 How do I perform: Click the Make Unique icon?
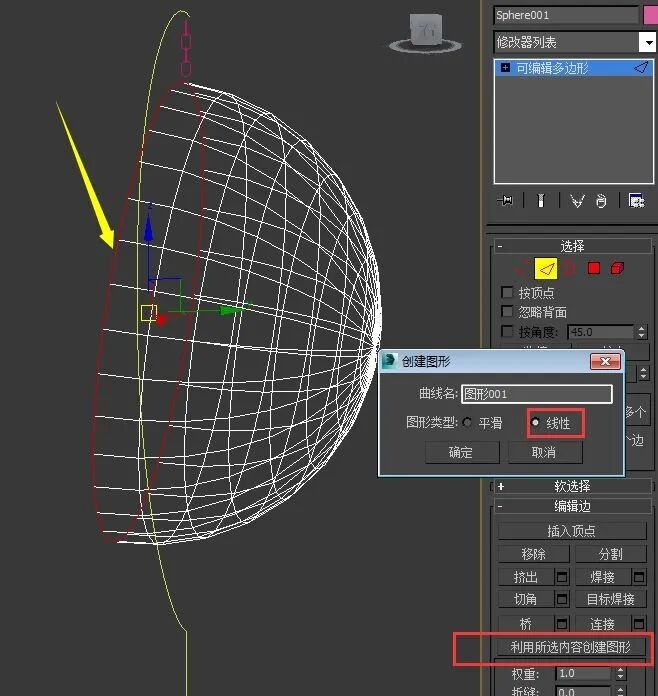[x=577, y=201]
